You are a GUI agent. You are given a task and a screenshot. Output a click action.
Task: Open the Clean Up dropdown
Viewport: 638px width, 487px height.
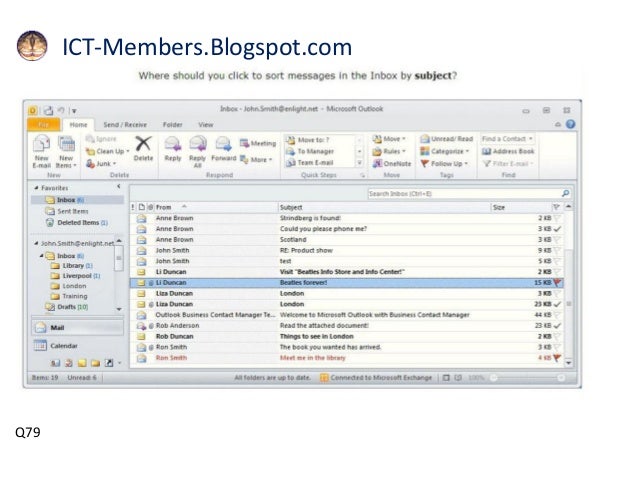click(107, 151)
